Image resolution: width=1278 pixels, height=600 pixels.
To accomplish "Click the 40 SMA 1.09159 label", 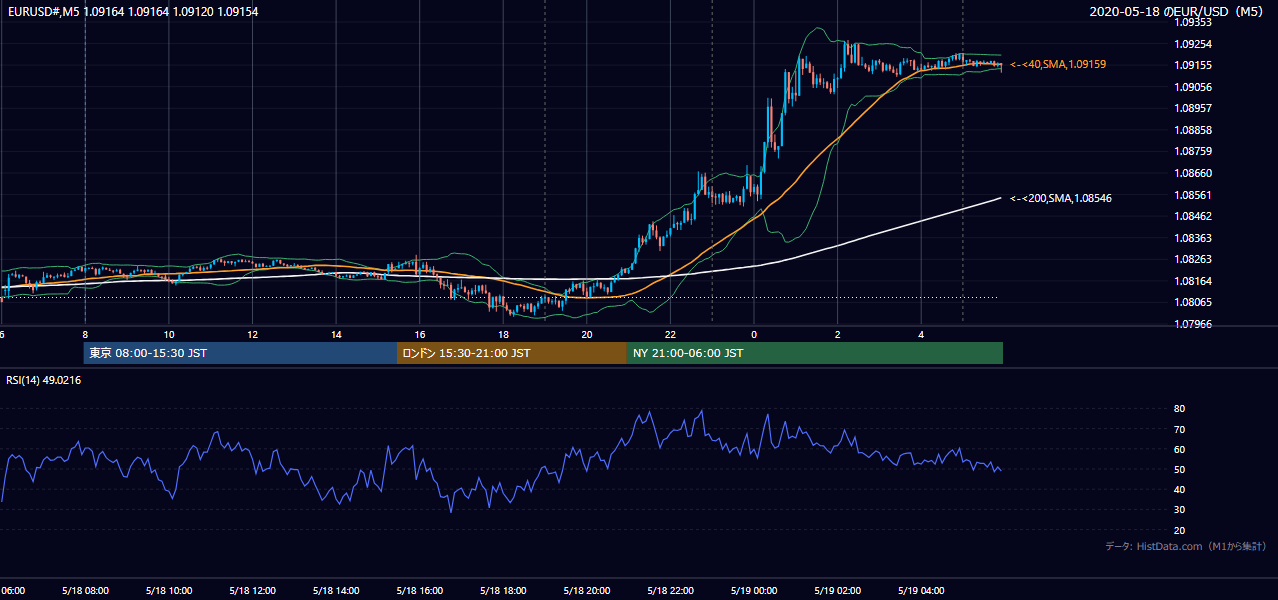I will pos(1058,64).
